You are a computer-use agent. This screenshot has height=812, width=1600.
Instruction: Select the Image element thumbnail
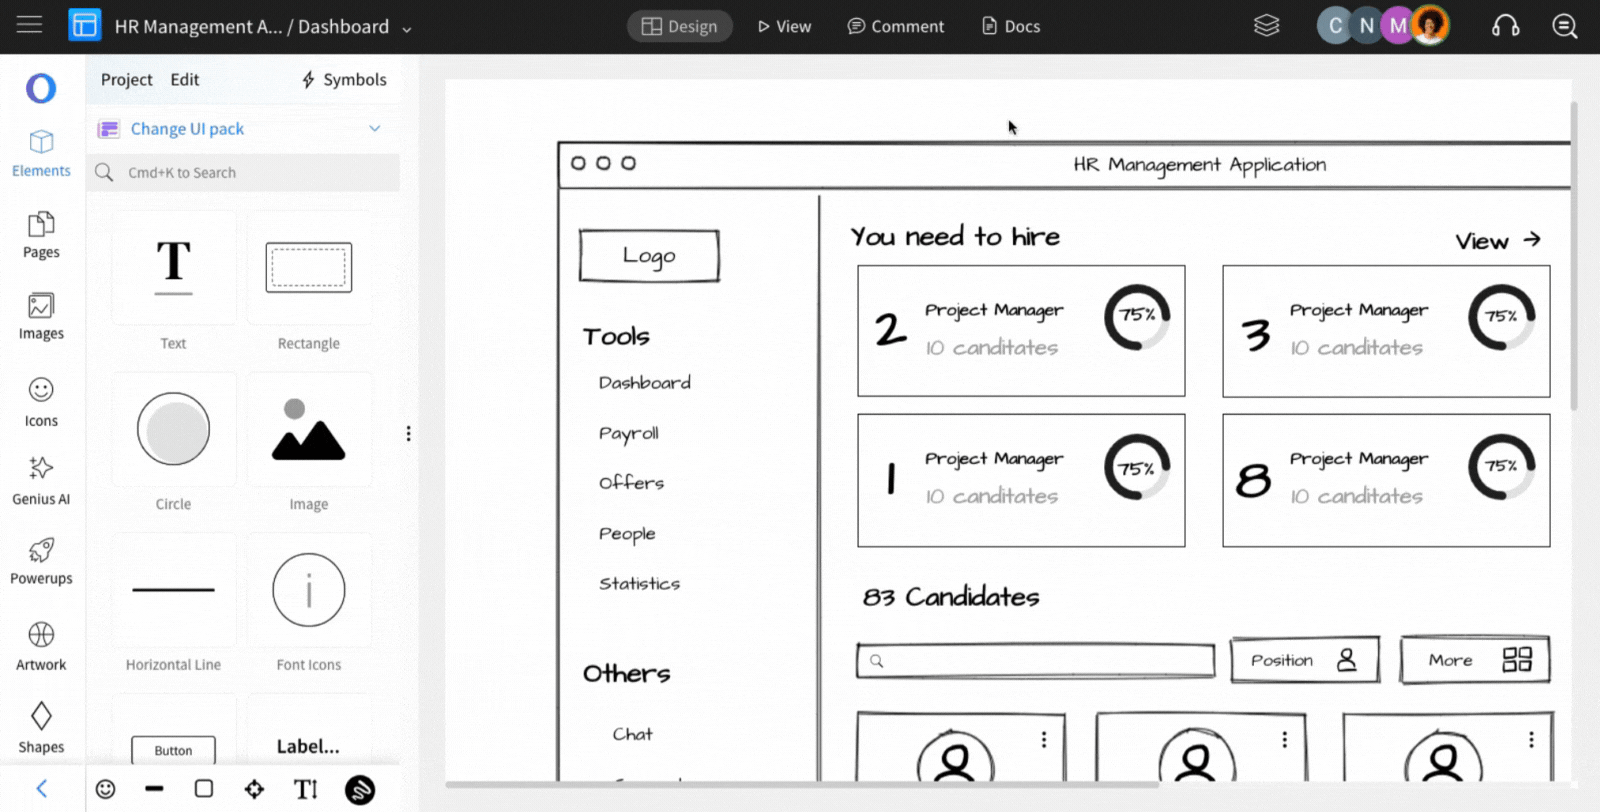309,429
